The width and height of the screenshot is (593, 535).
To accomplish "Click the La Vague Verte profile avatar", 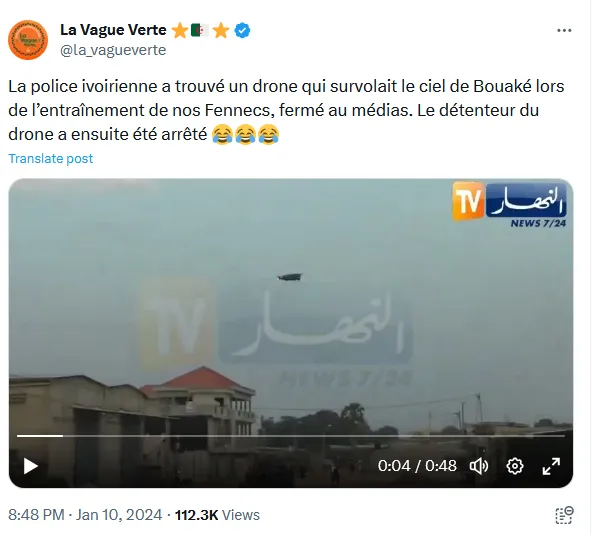I will pyautogui.click(x=28, y=40).
